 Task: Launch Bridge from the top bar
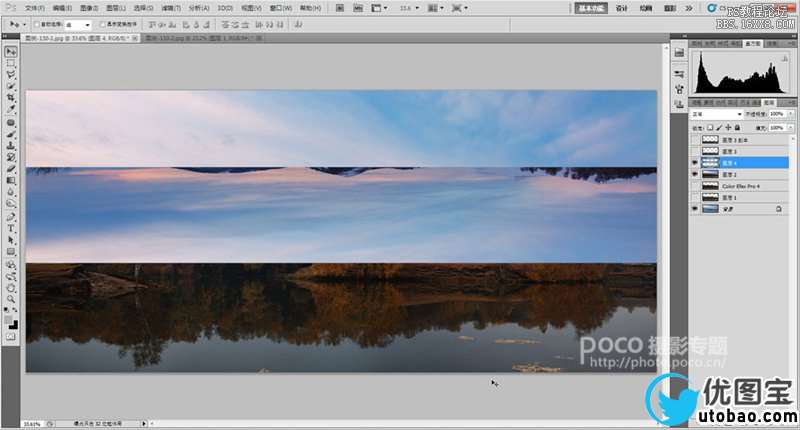tap(340, 8)
